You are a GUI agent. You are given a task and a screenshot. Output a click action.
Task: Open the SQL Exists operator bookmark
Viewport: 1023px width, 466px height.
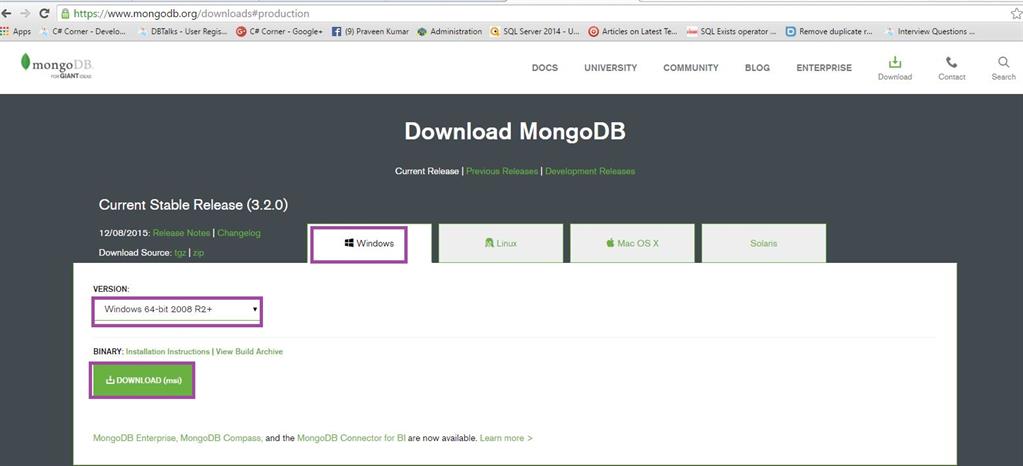(x=731, y=31)
